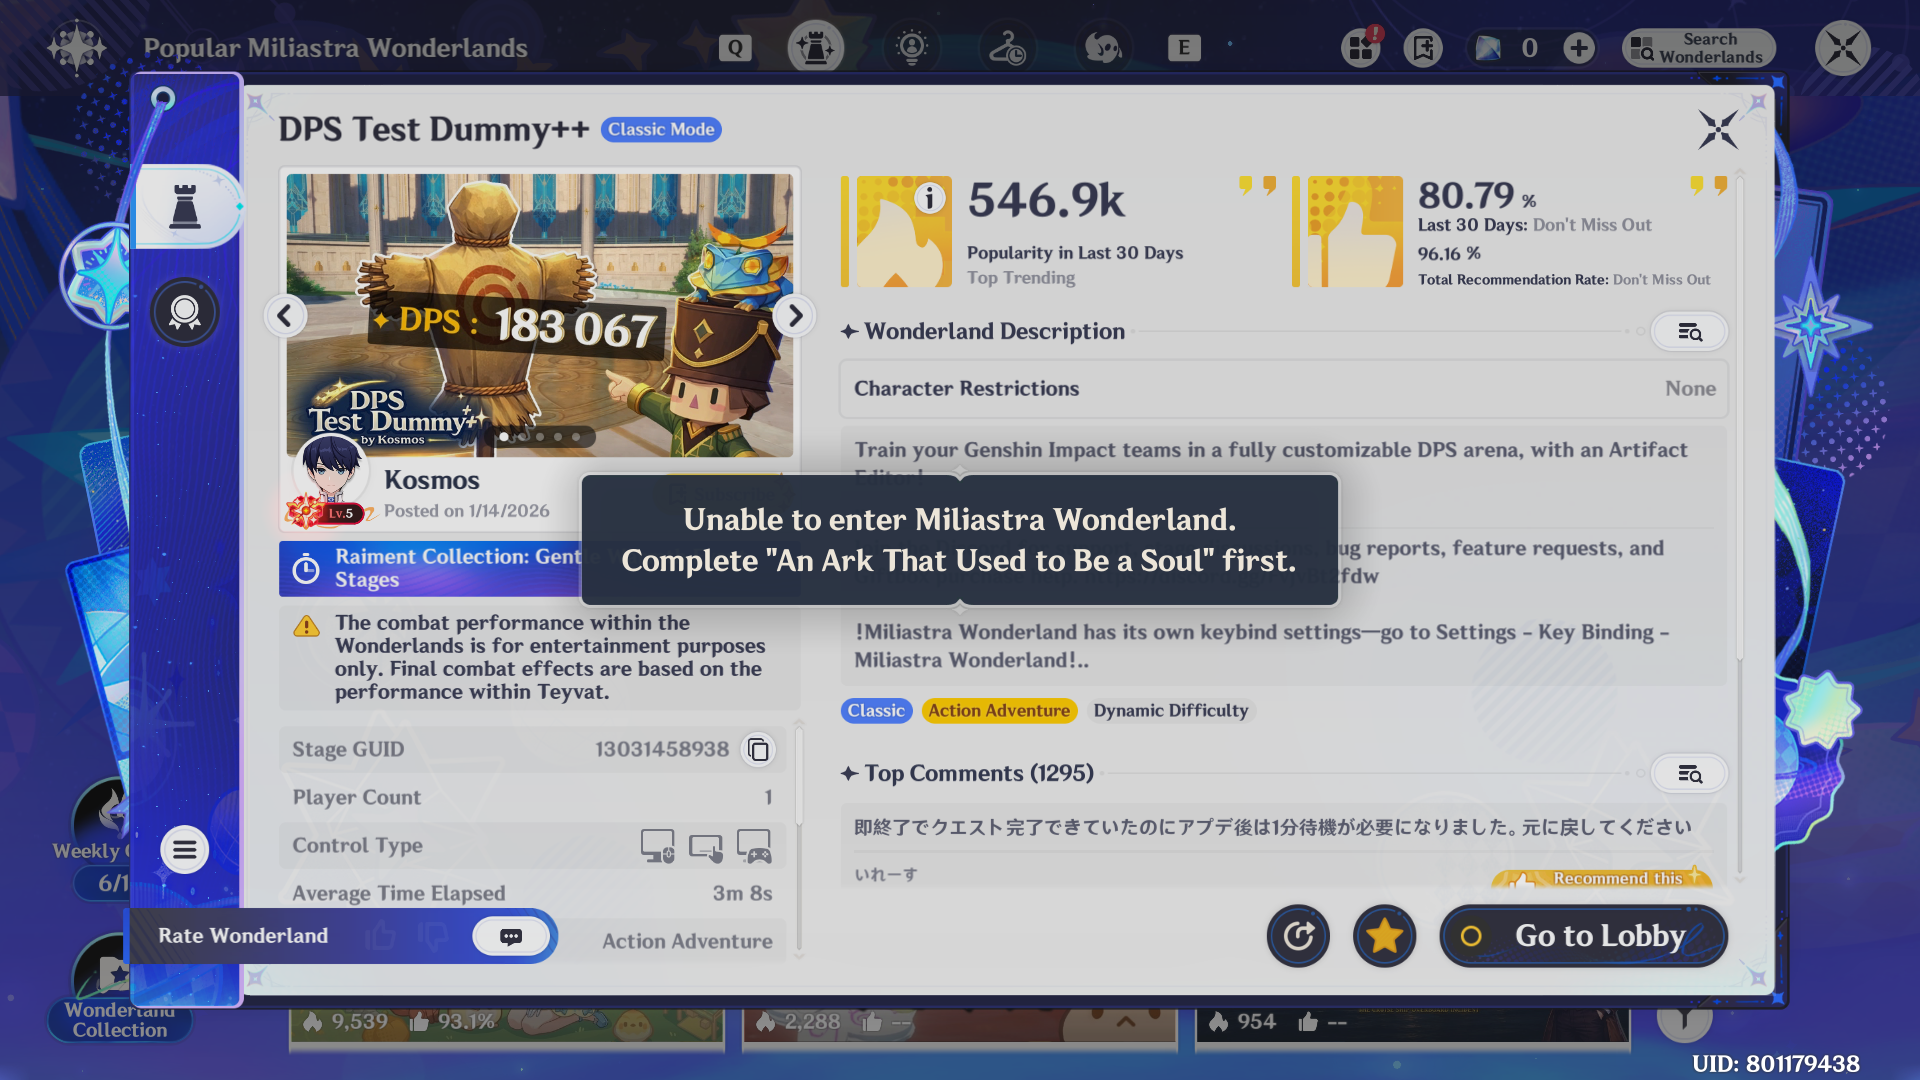Select the chess piece tab in the top bar

815,47
